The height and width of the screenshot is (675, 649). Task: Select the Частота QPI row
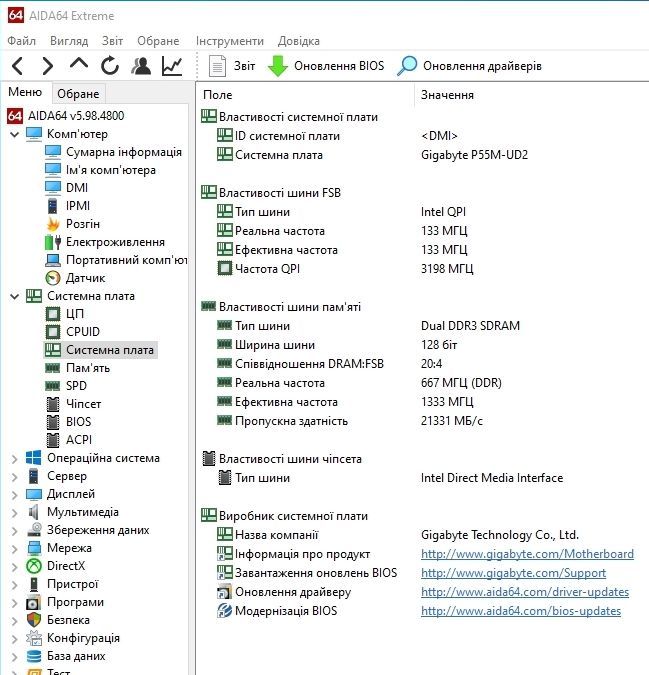(x=344, y=269)
